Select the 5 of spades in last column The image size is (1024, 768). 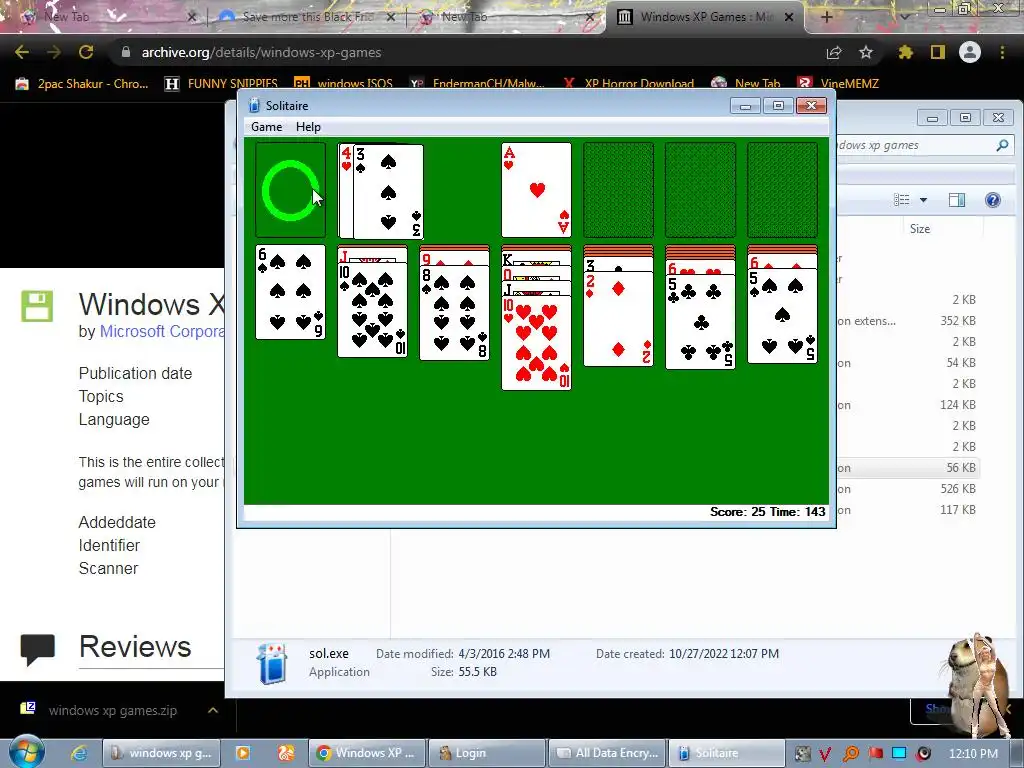782,316
